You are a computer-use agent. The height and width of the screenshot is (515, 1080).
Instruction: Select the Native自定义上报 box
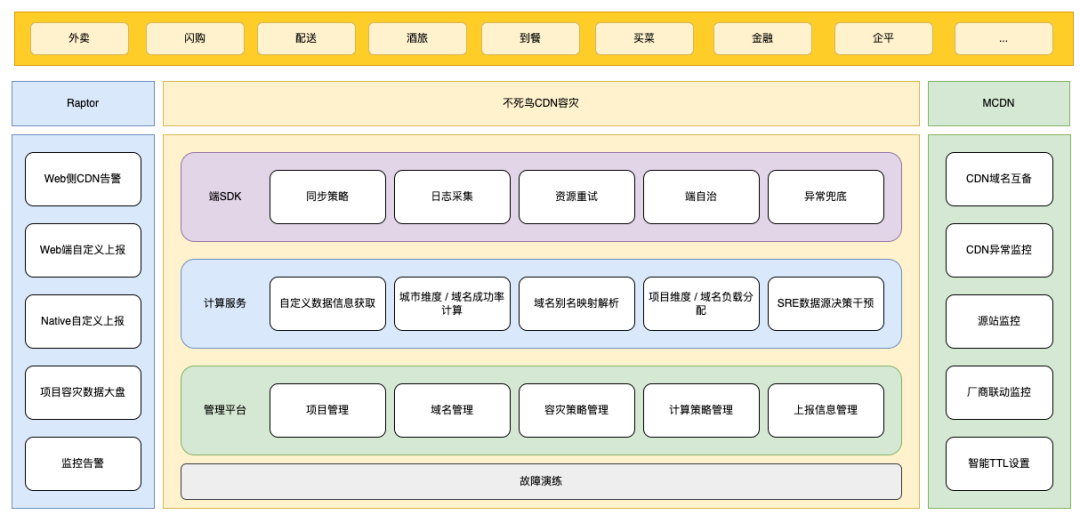pos(83,321)
